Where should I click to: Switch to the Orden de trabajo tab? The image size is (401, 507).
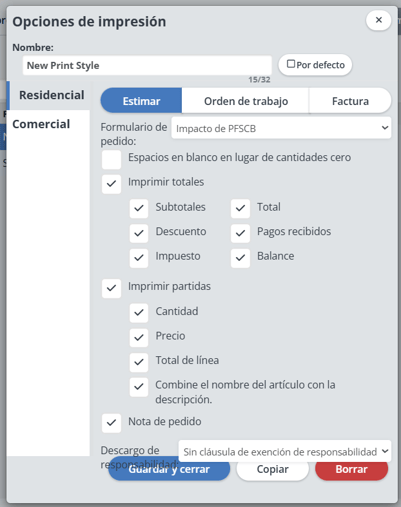click(x=246, y=101)
